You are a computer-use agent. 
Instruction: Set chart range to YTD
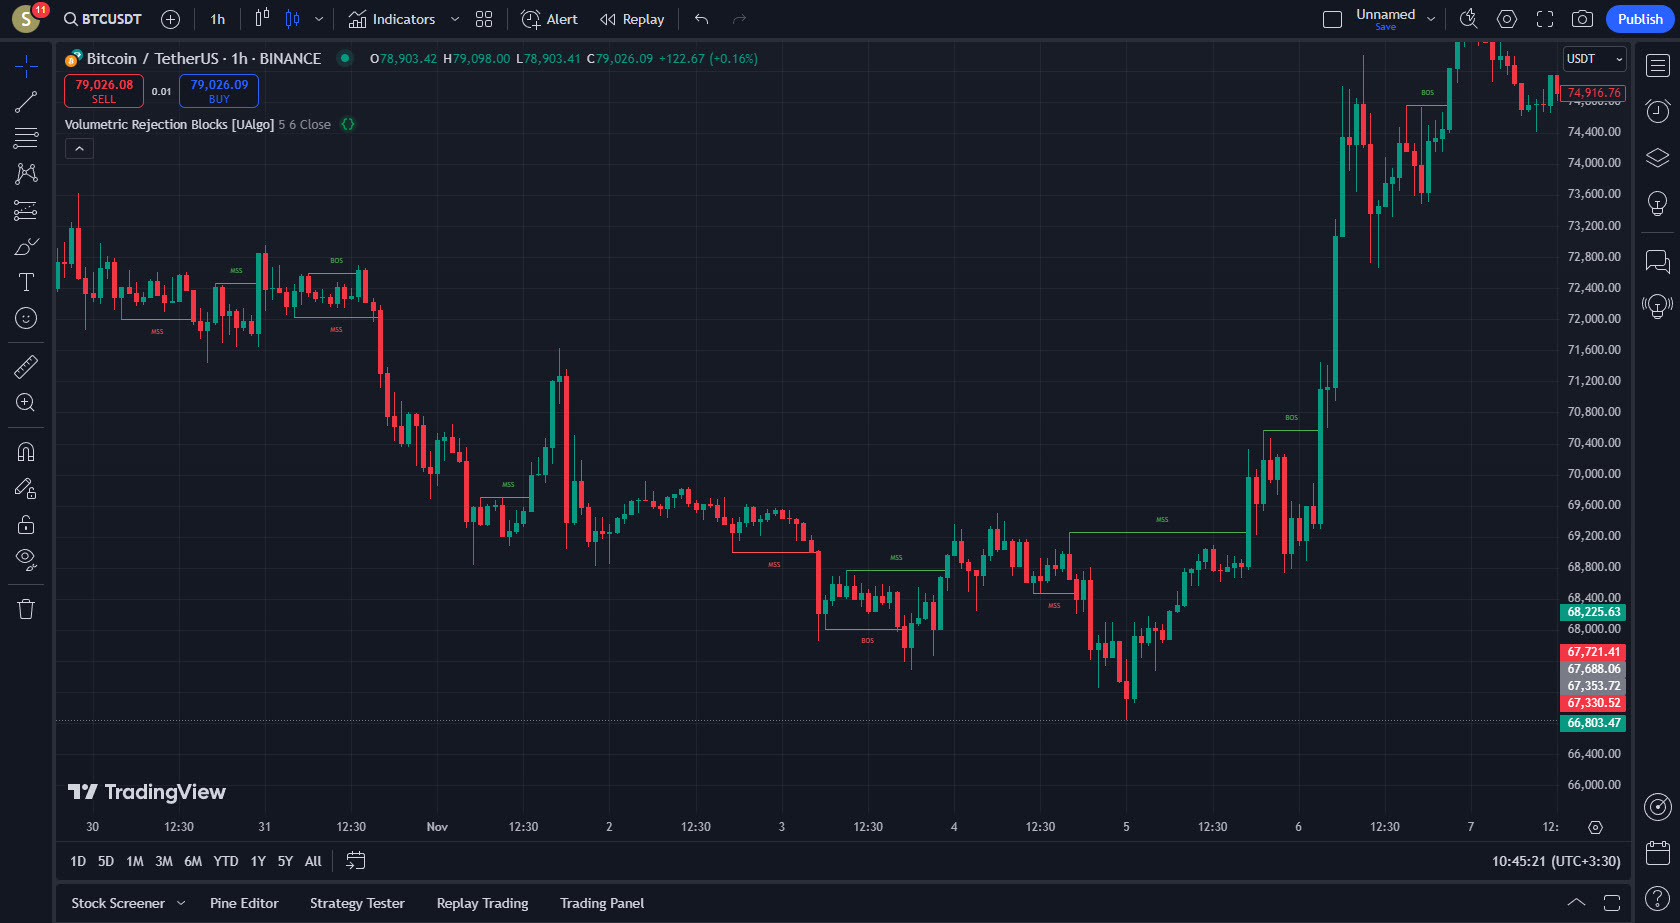click(x=226, y=861)
